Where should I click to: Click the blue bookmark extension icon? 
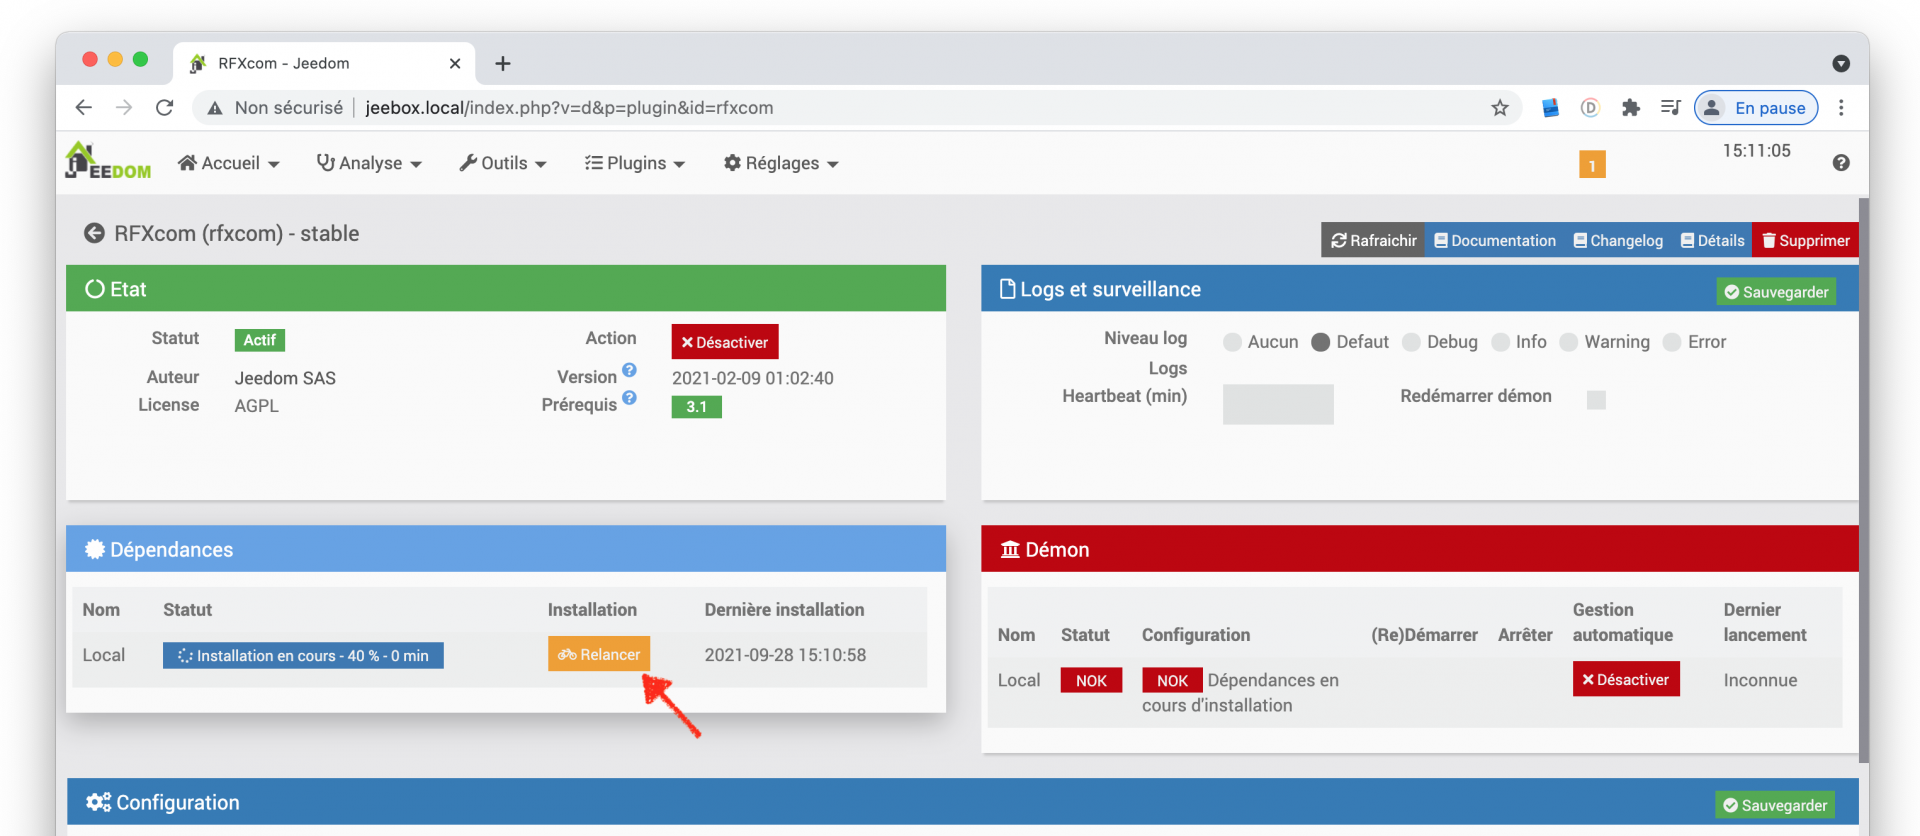(x=1550, y=107)
